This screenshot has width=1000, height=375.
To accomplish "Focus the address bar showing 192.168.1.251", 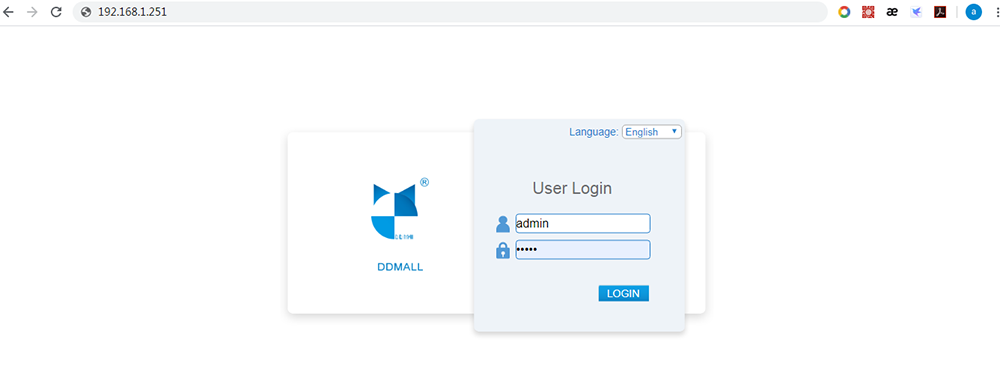I will (450, 11).
